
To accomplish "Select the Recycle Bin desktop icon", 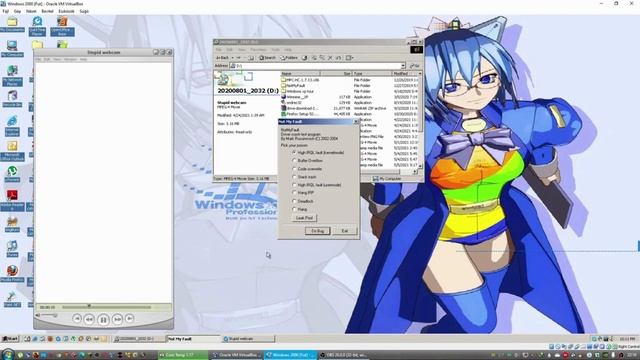I will point(12,99).
